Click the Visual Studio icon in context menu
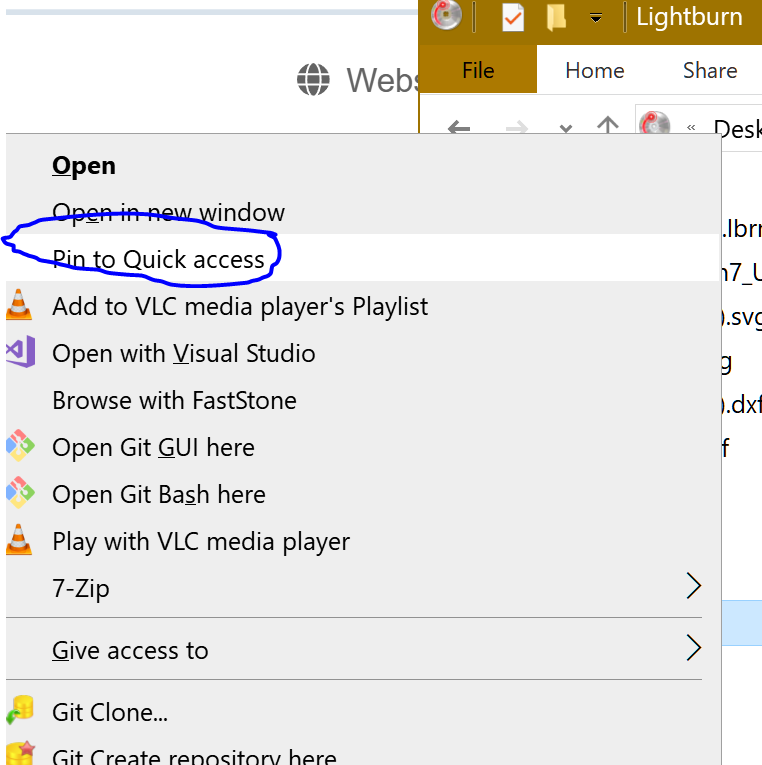762x765 pixels. 19,352
